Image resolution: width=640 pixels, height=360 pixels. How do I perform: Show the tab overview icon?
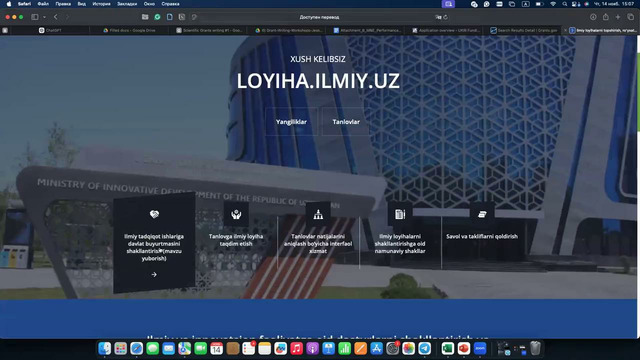pyautogui.click(x=631, y=17)
